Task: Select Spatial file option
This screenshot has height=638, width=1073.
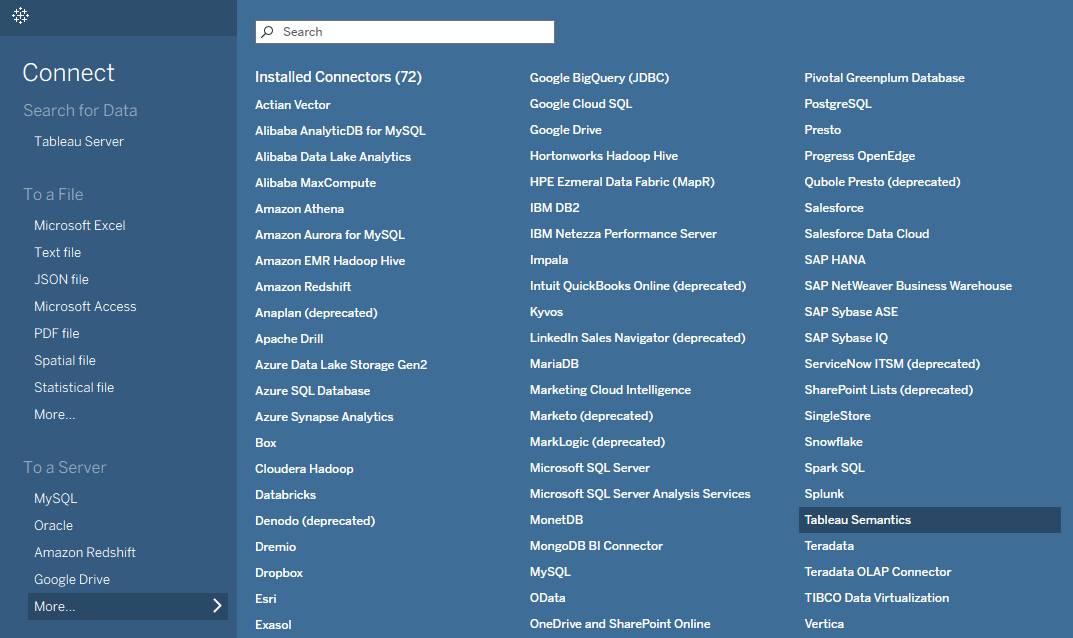Action: click(x=65, y=360)
